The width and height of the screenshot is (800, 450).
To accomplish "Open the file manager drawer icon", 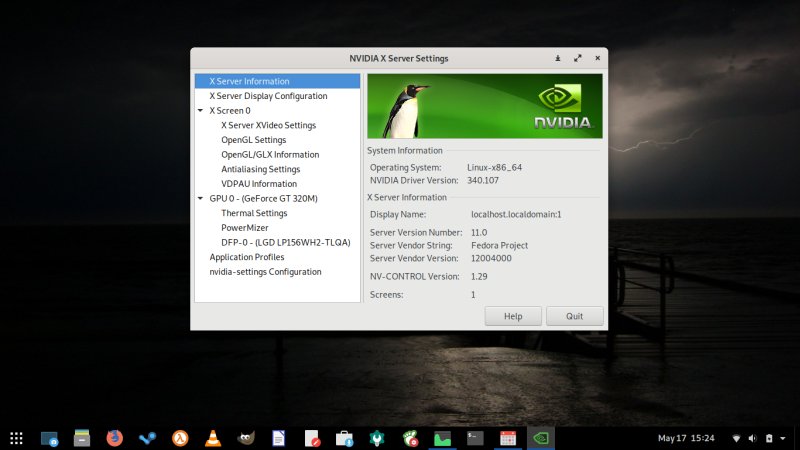I will coord(82,438).
